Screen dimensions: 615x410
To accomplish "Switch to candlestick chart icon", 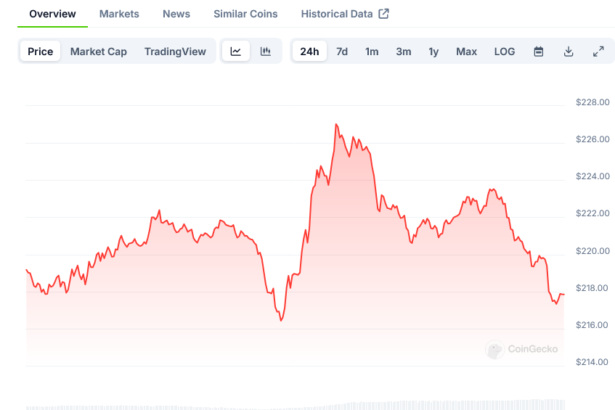I will 266,51.
